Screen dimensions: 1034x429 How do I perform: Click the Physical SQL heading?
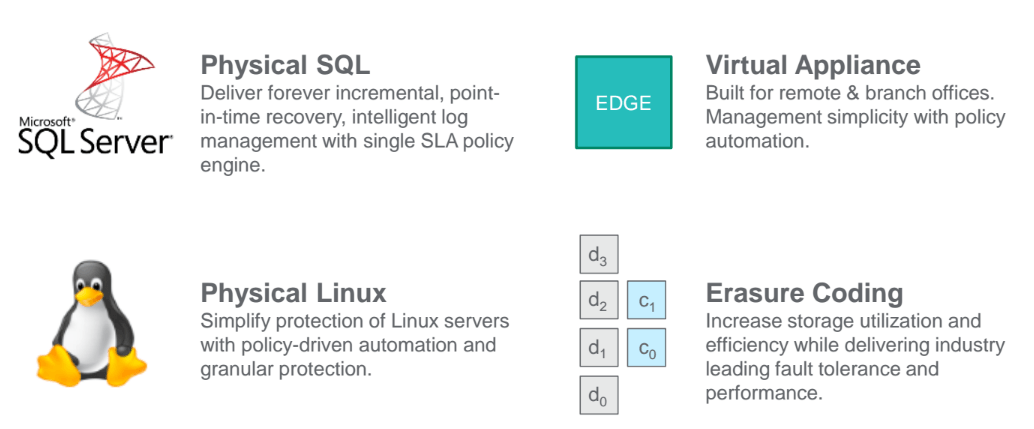[286, 65]
